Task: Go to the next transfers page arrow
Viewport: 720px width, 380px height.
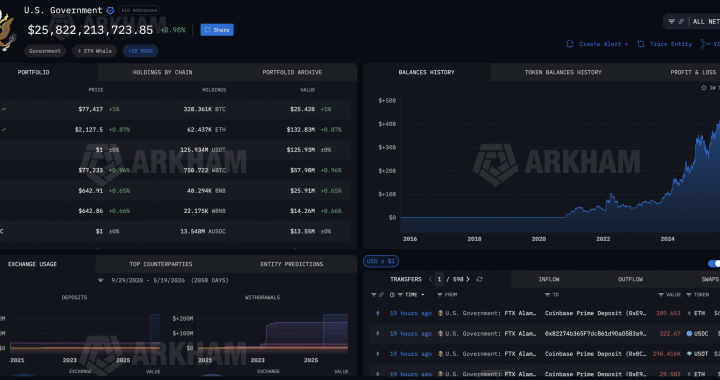Action: (x=468, y=279)
